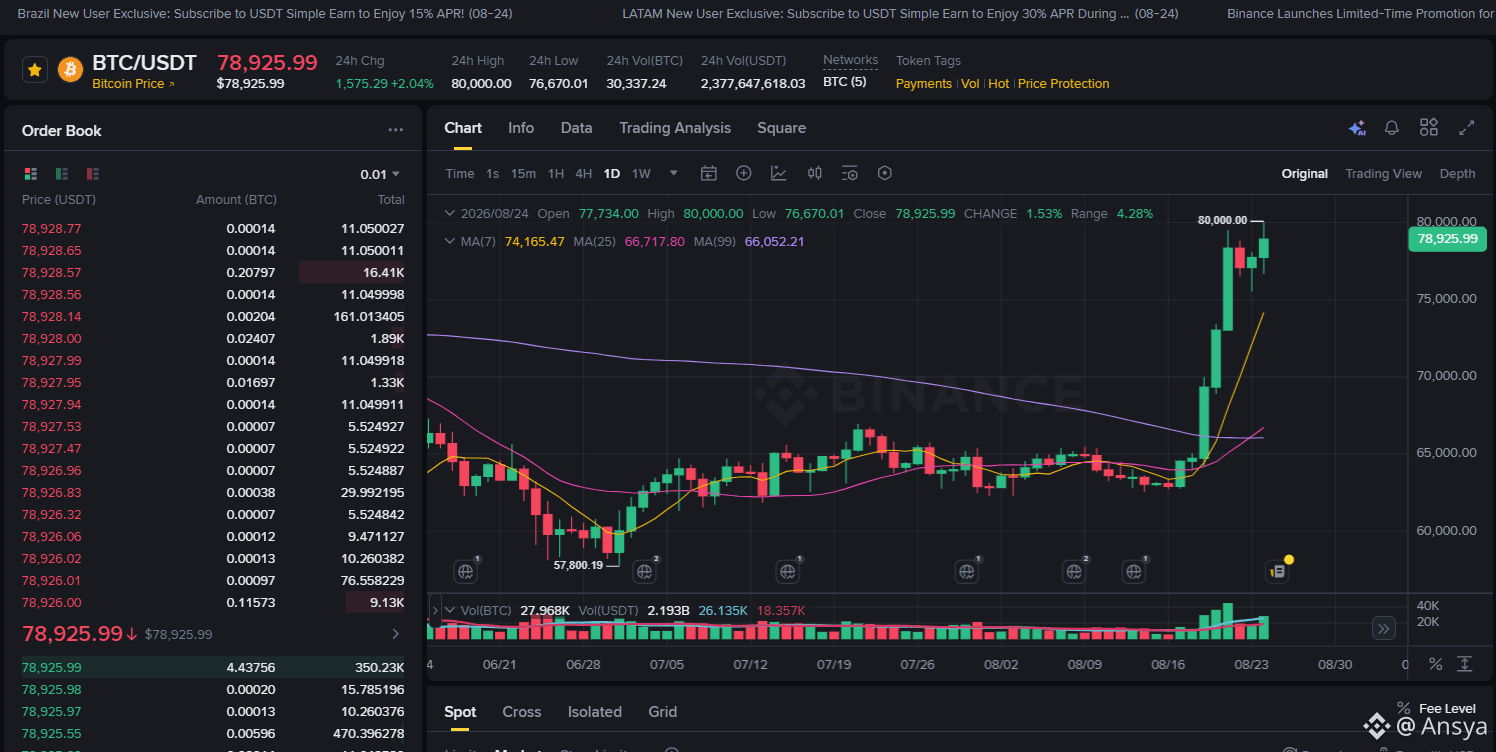Viewport: 1496px width, 752px height.
Task: Select the Isolated margin tab
Action: point(595,712)
